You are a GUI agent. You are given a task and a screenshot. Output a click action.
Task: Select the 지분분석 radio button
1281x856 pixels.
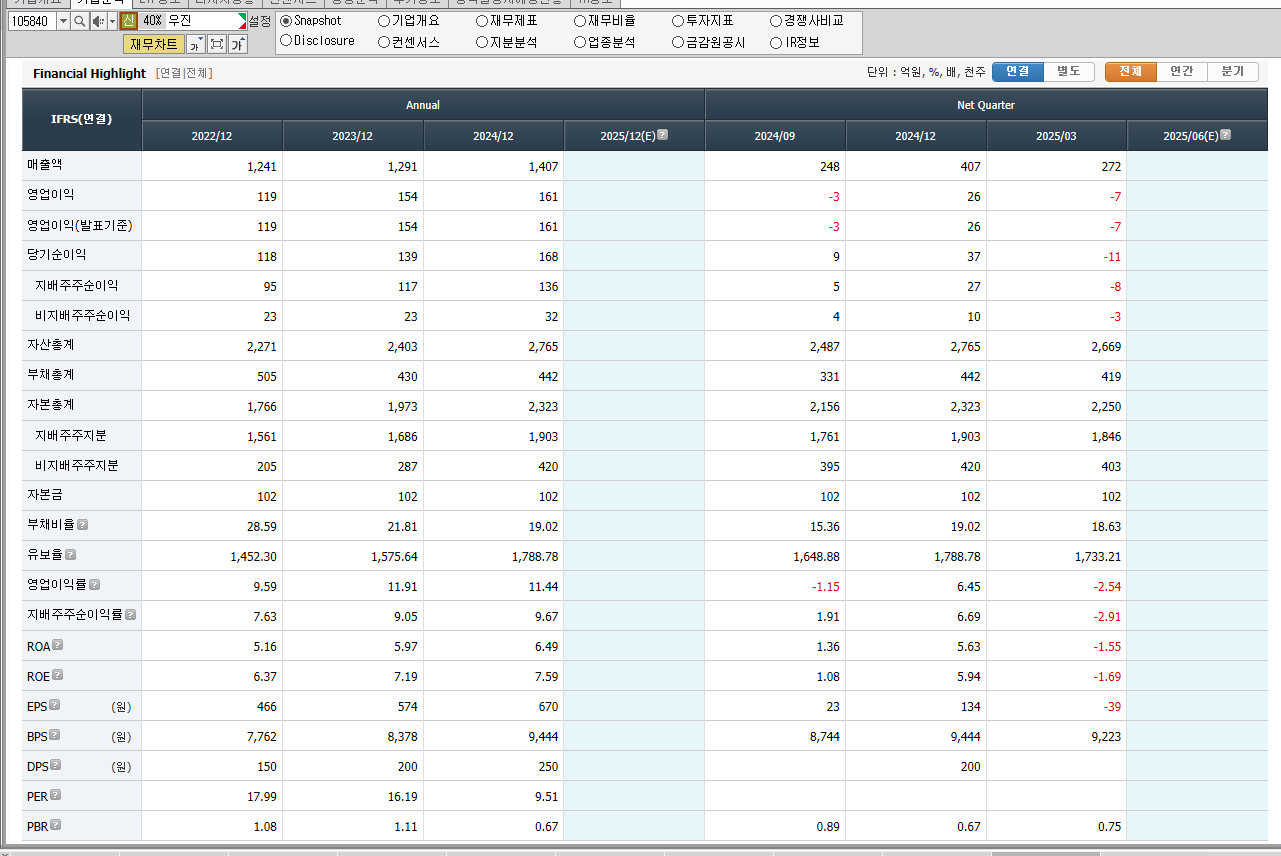(483, 42)
